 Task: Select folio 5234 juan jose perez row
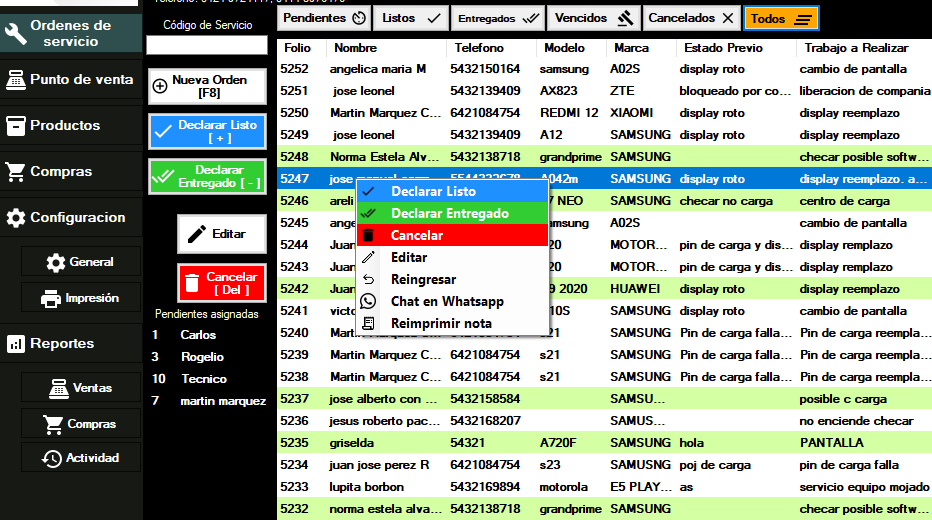(x=604, y=465)
